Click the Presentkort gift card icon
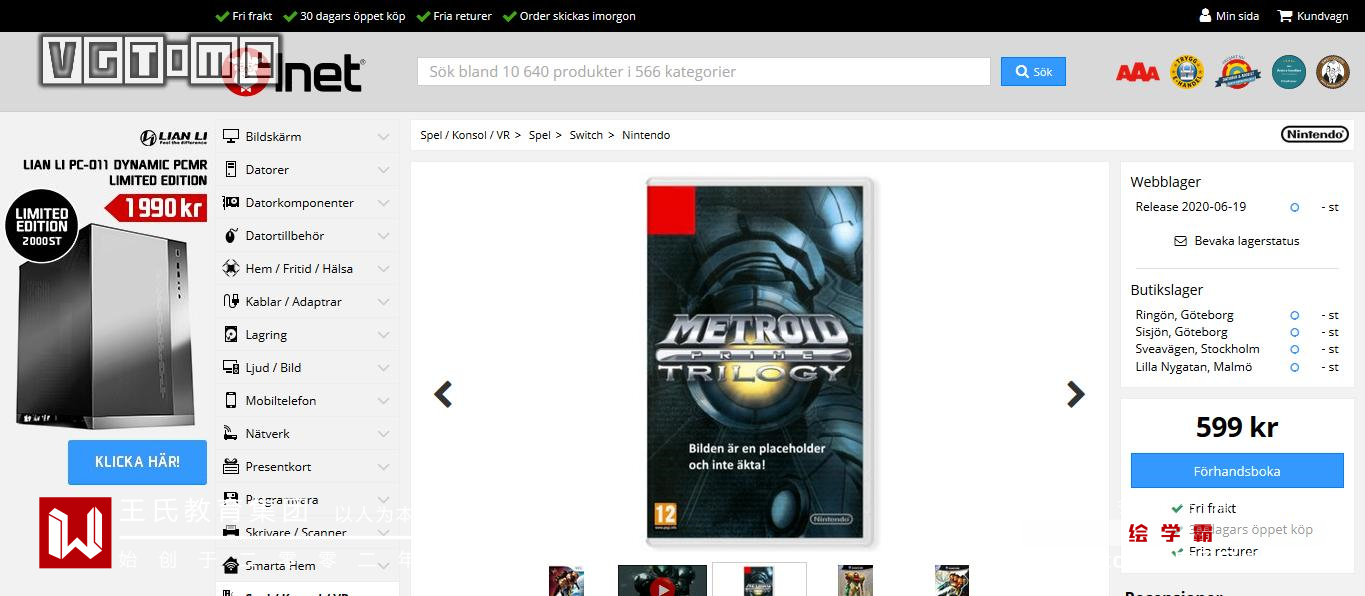1365x596 pixels. pos(231,466)
